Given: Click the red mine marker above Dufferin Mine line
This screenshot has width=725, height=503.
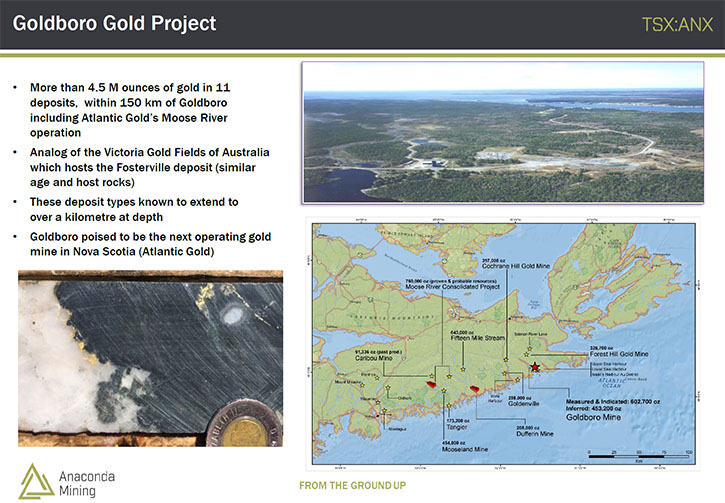Looking at the screenshot, I should [475, 389].
